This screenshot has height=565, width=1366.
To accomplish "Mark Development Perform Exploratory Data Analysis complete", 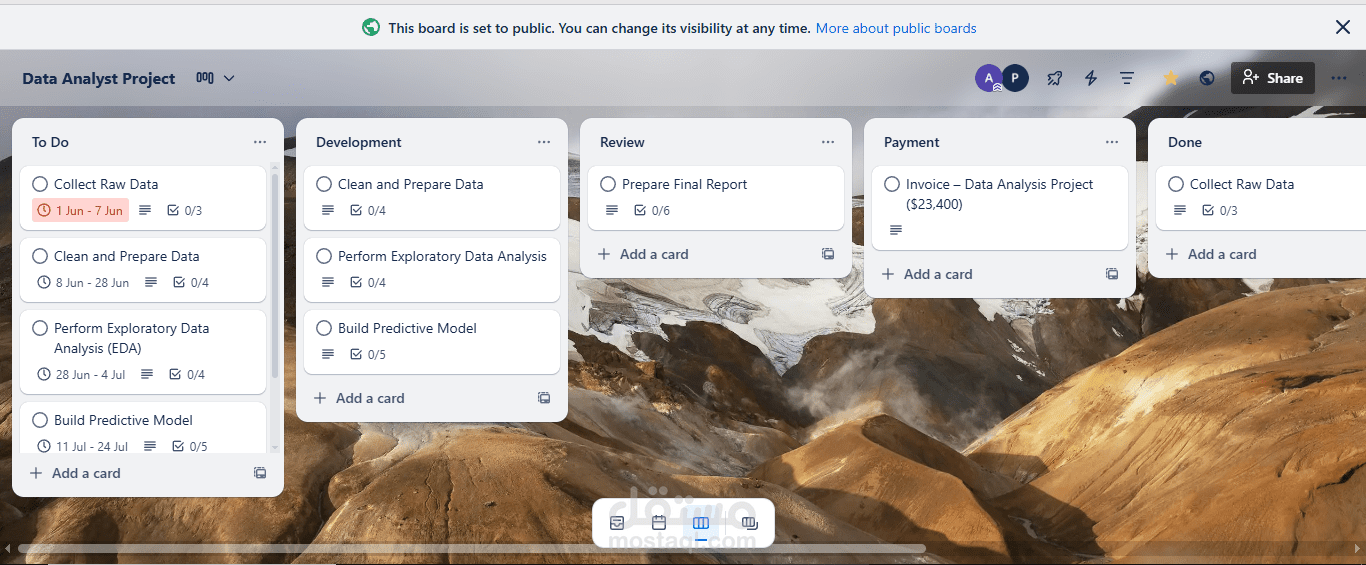I will pyautogui.click(x=324, y=256).
